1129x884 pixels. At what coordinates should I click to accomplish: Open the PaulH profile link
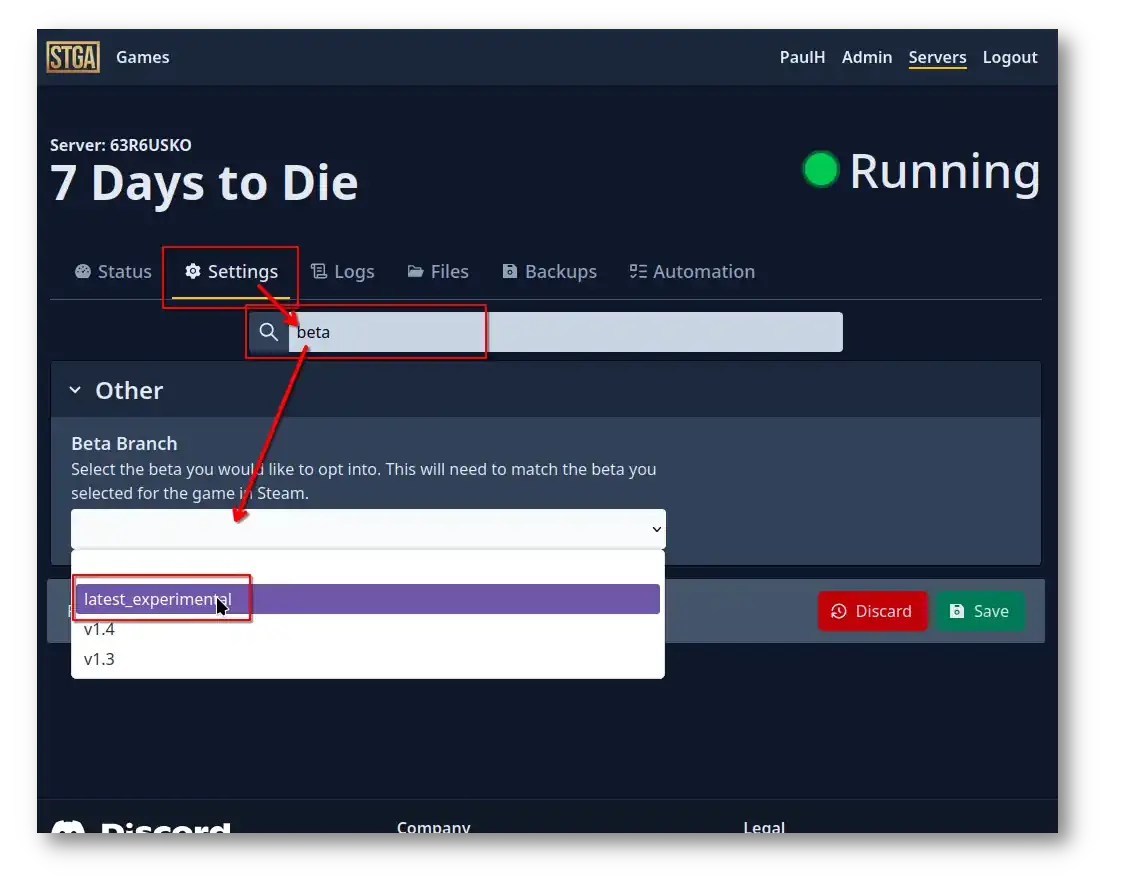pyautogui.click(x=802, y=57)
